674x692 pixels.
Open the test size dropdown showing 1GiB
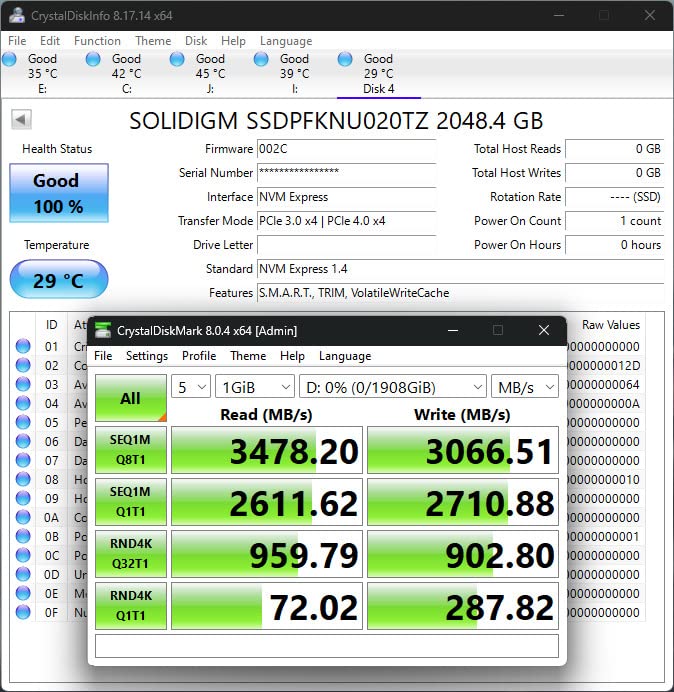(x=255, y=387)
